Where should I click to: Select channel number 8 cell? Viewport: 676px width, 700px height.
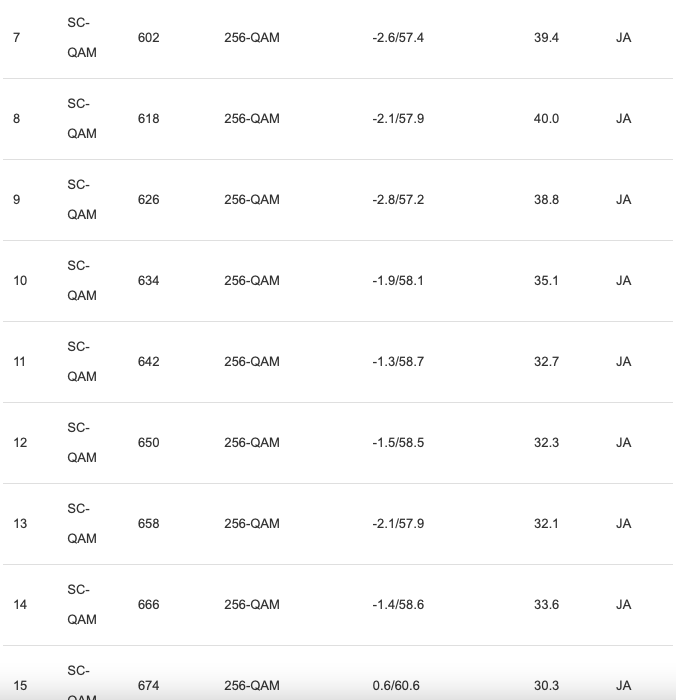16,119
